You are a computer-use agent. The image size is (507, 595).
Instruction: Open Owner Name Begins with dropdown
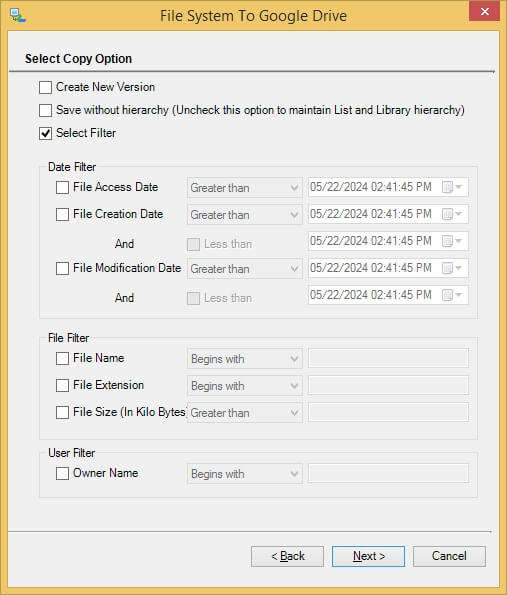click(245, 474)
